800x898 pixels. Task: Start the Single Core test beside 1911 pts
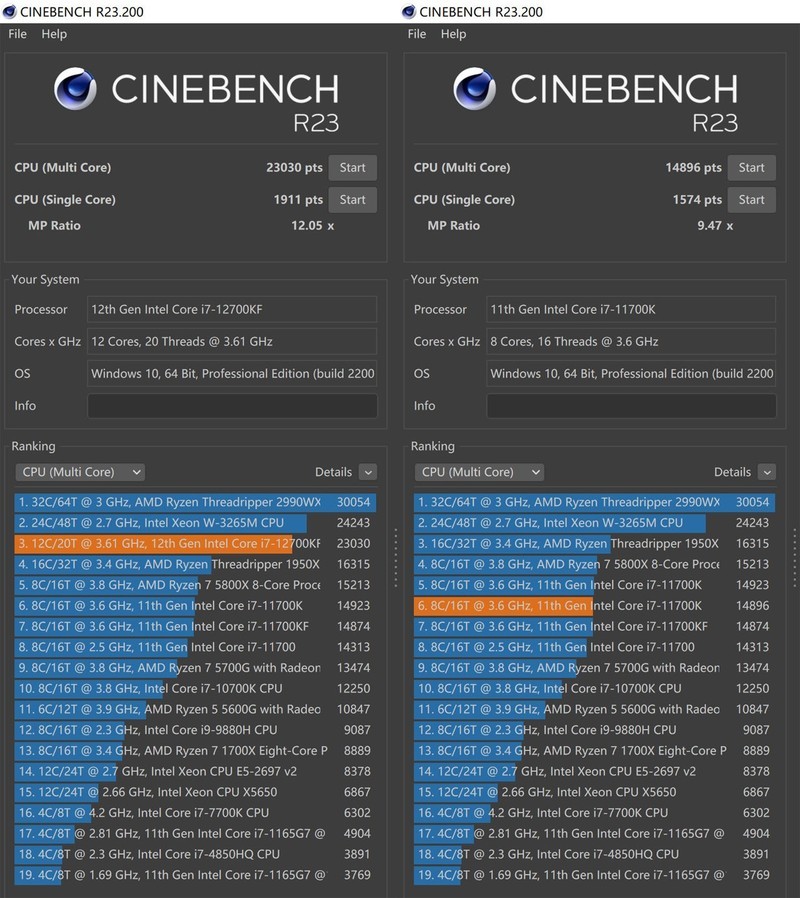[x=352, y=200]
